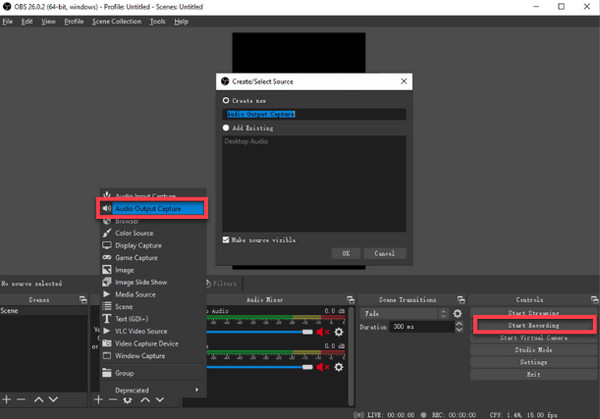This screenshot has width=600, height=419.
Task: Open the Tools menu
Action: click(157, 21)
